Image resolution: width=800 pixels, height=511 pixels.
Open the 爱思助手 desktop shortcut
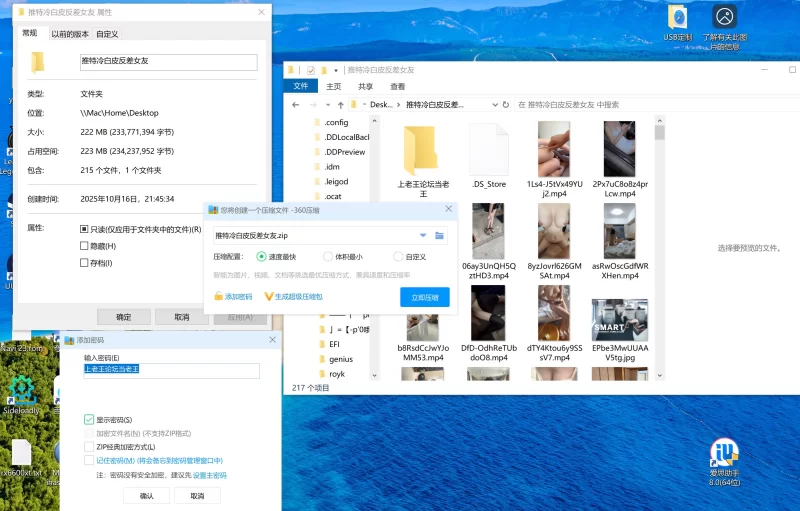(x=723, y=453)
